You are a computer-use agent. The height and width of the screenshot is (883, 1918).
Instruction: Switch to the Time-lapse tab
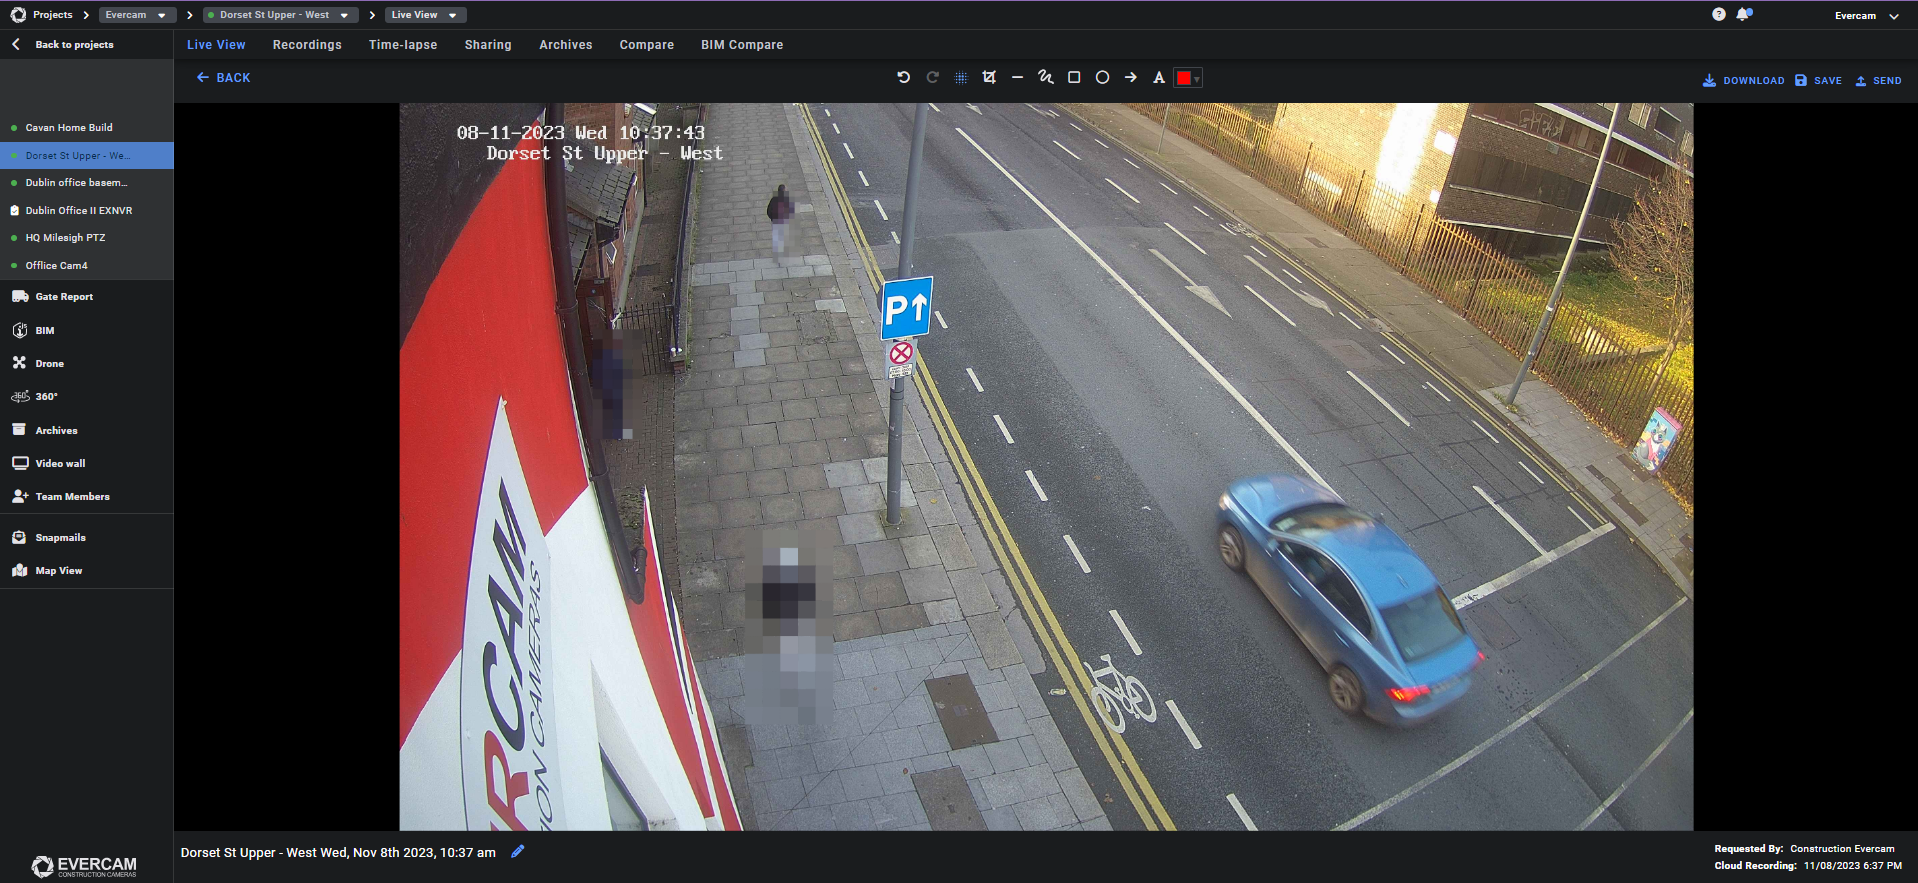coord(402,45)
